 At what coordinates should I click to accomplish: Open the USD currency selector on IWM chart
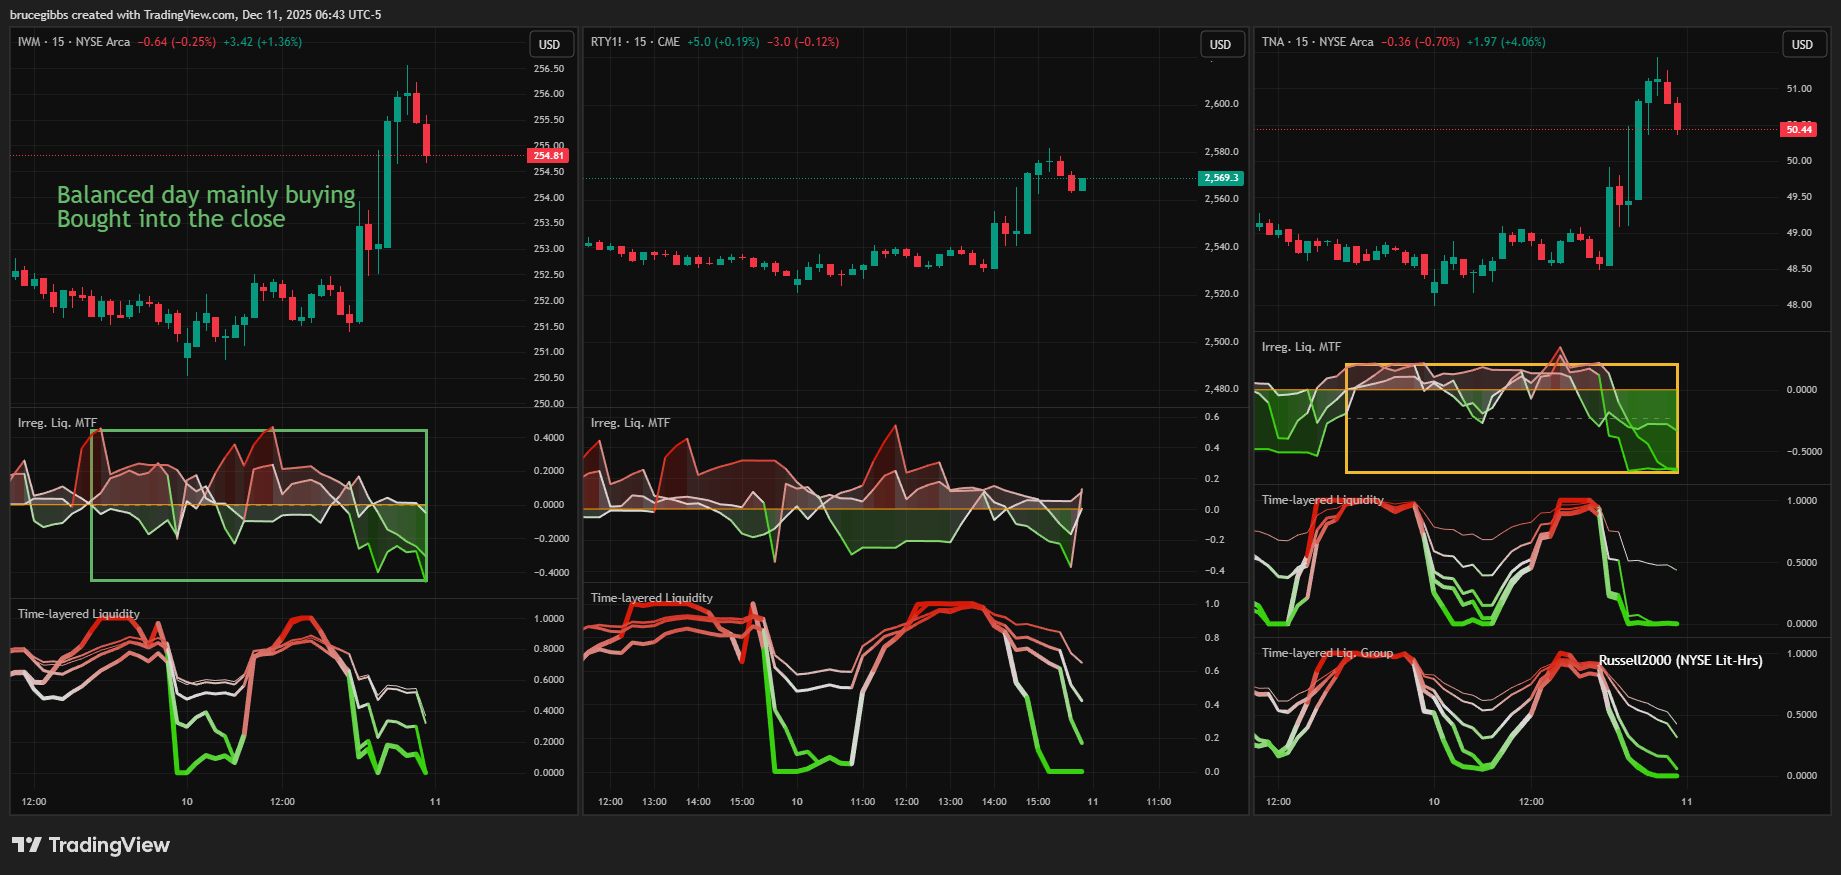click(x=550, y=44)
